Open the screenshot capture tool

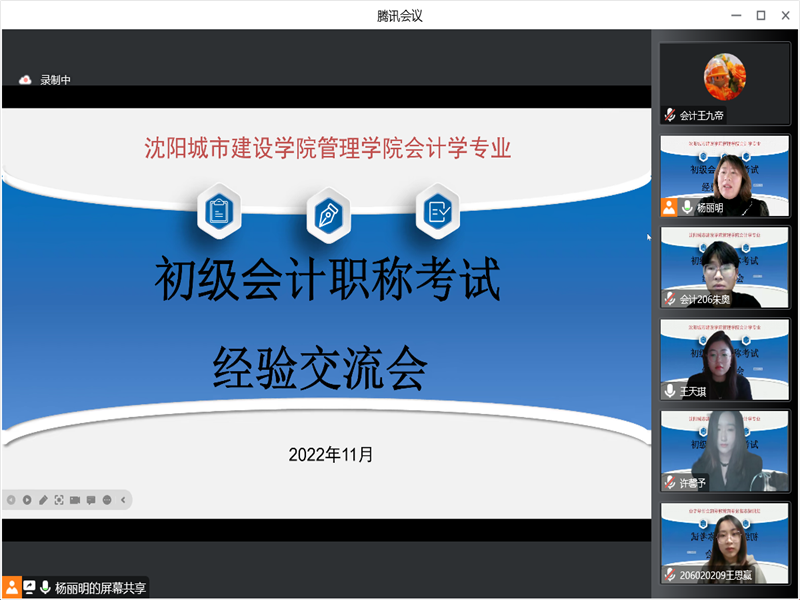tap(60, 500)
